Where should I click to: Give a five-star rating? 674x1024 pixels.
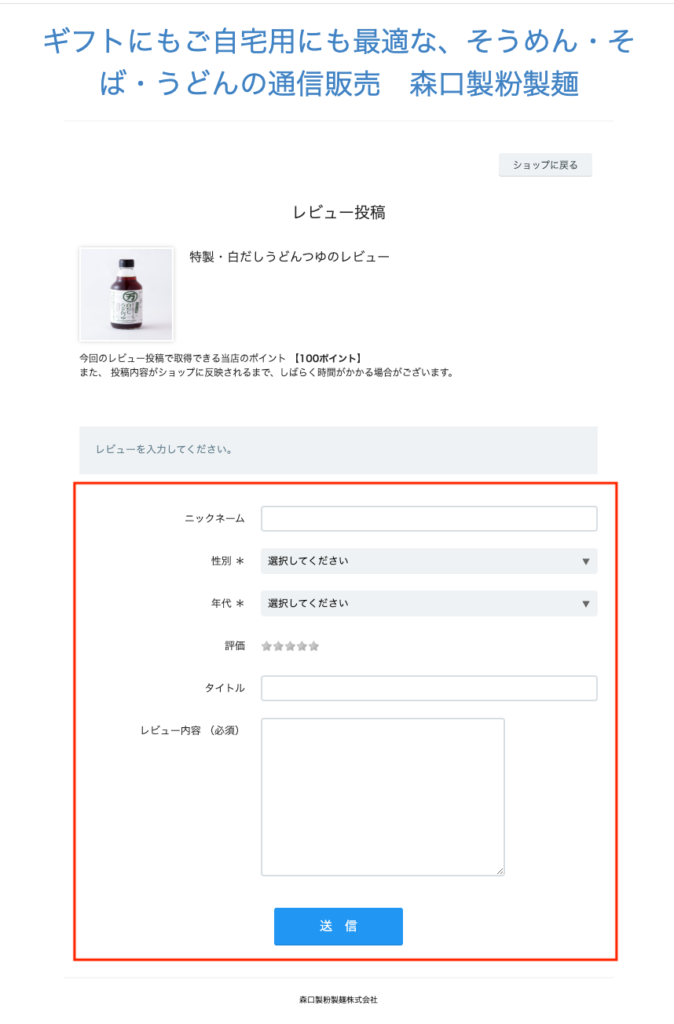click(313, 646)
